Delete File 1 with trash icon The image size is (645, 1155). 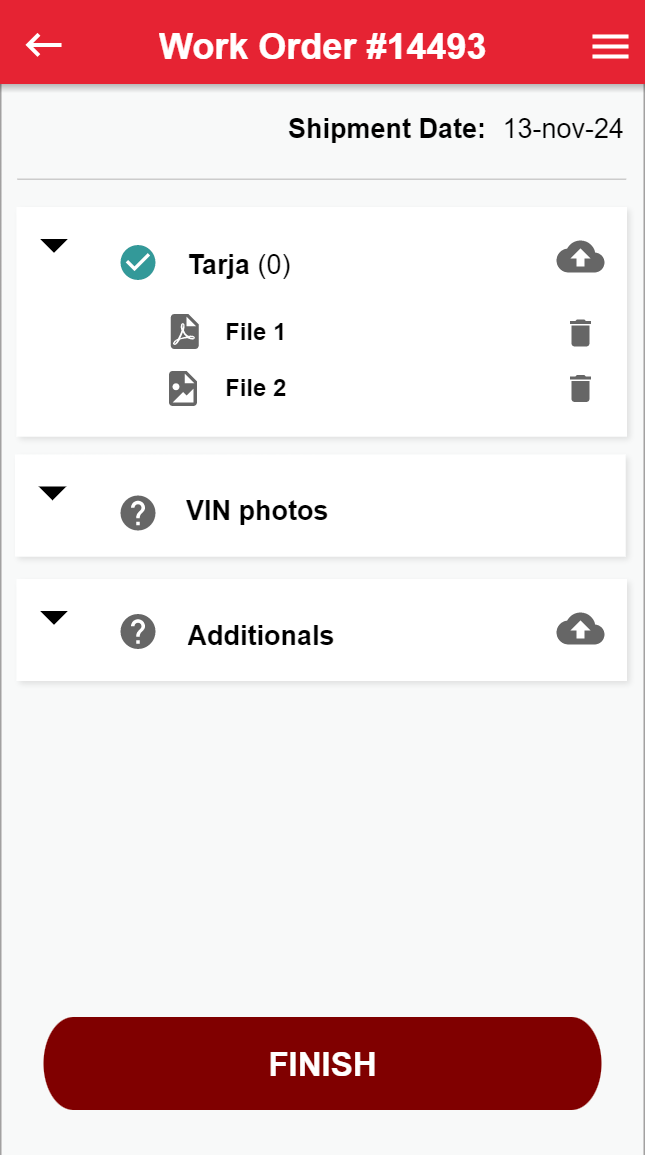[x=580, y=333]
